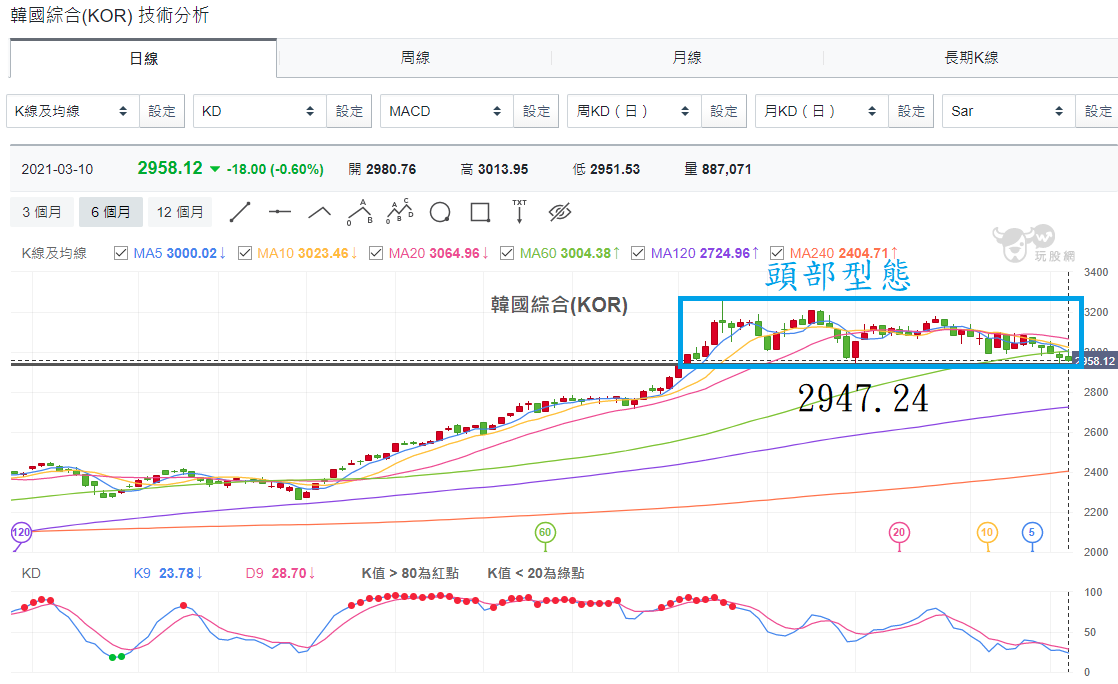Uncheck the MA60 moving average checkbox
Image resolution: width=1118 pixels, height=684 pixels.
click(x=507, y=253)
